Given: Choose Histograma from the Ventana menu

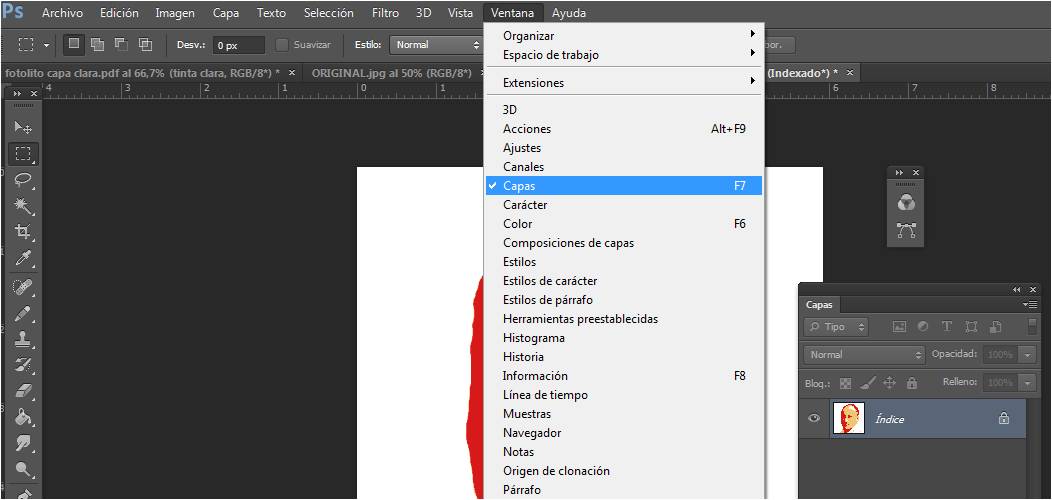Looking at the screenshot, I should 533,338.
